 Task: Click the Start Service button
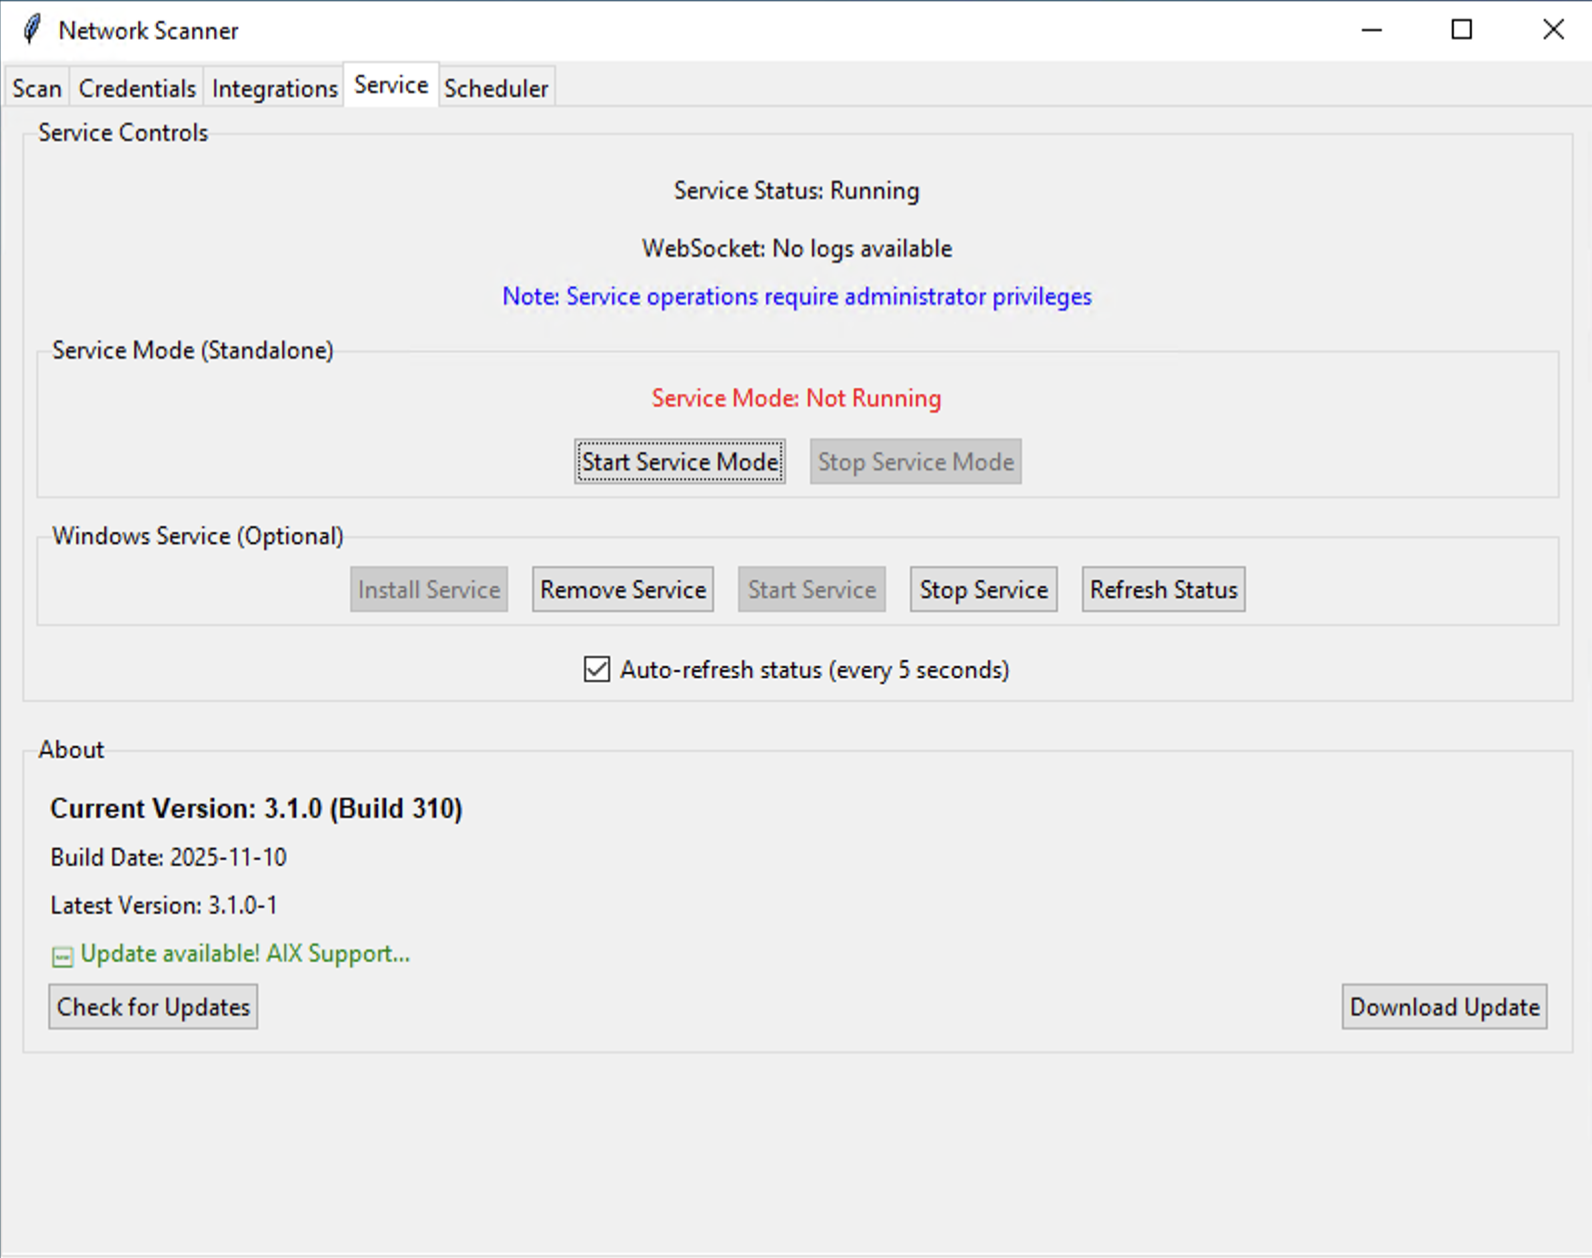(x=811, y=589)
